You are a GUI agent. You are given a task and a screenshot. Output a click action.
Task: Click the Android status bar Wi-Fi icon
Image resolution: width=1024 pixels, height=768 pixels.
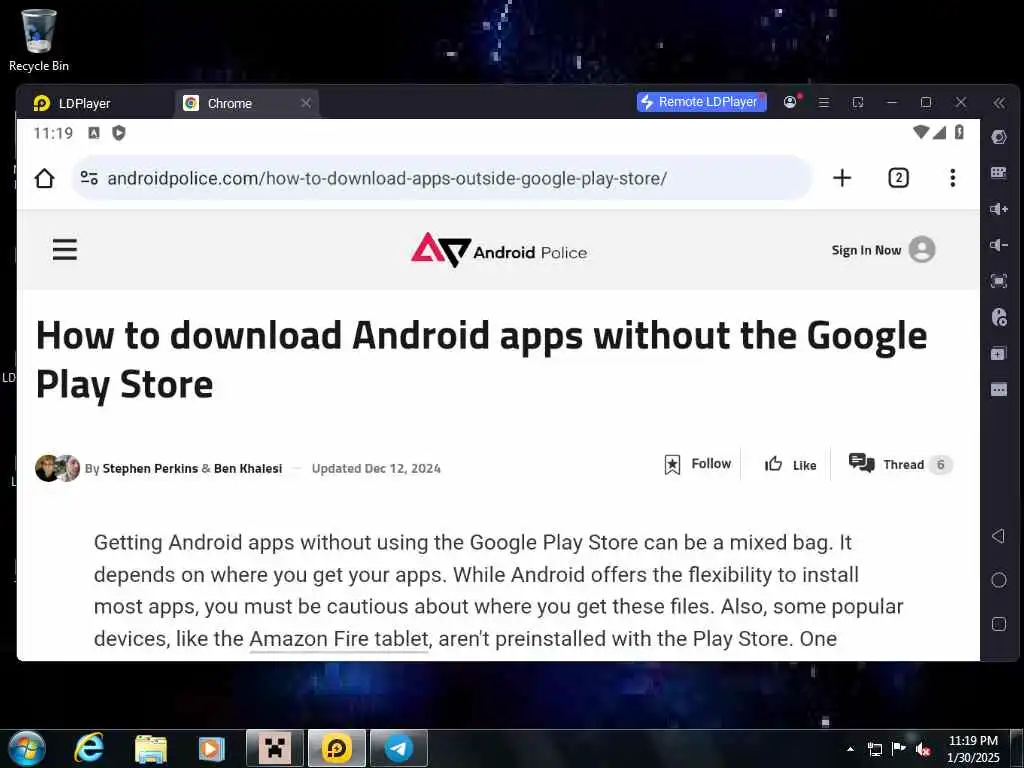pyautogui.click(x=921, y=132)
